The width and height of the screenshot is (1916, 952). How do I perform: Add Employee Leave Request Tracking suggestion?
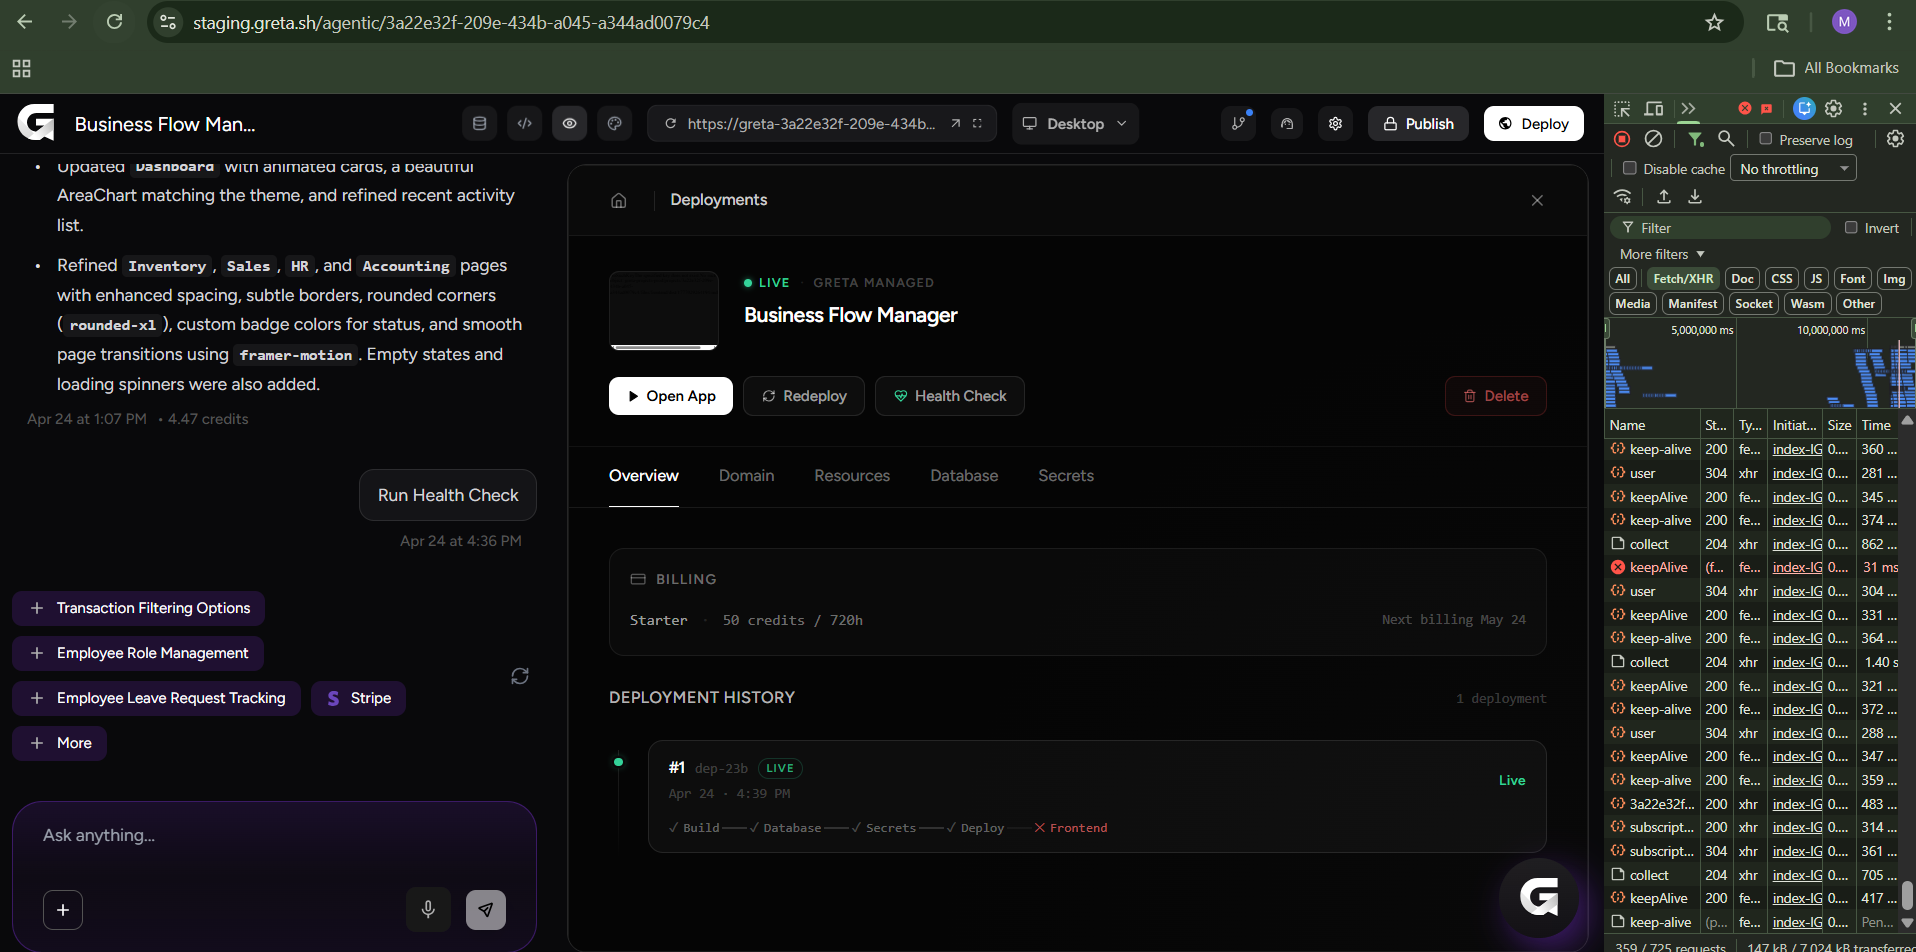click(x=157, y=698)
